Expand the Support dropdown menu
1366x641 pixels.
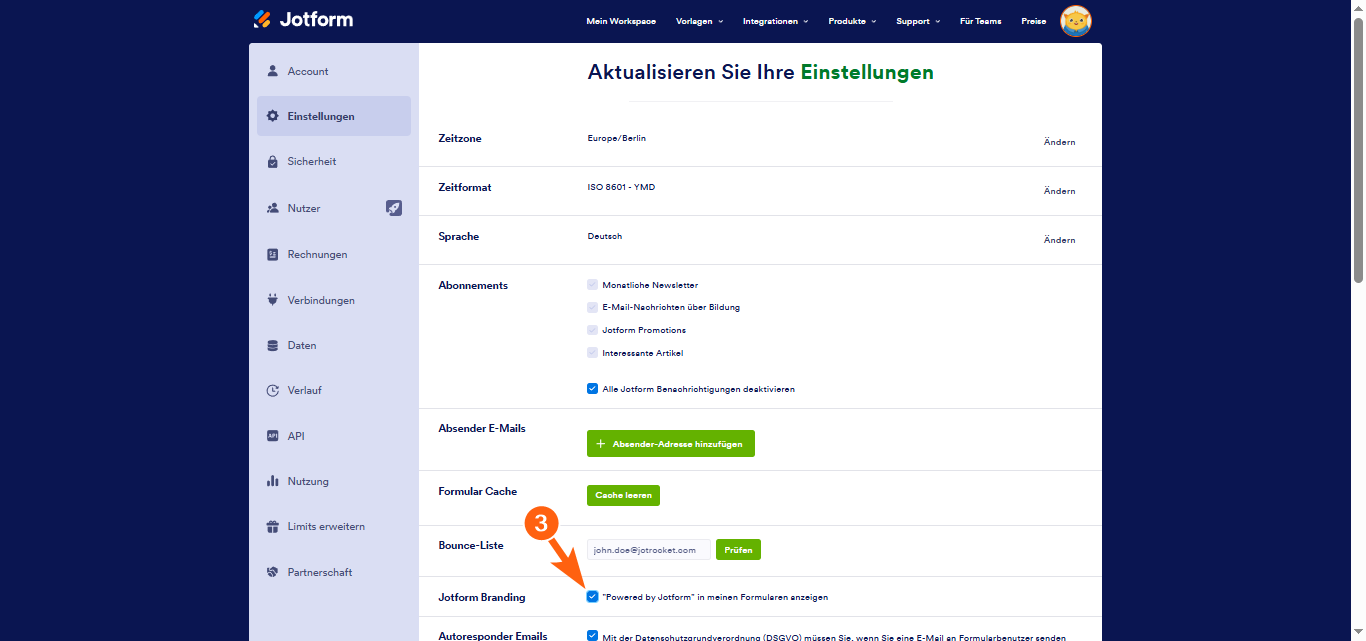click(918, 21)
